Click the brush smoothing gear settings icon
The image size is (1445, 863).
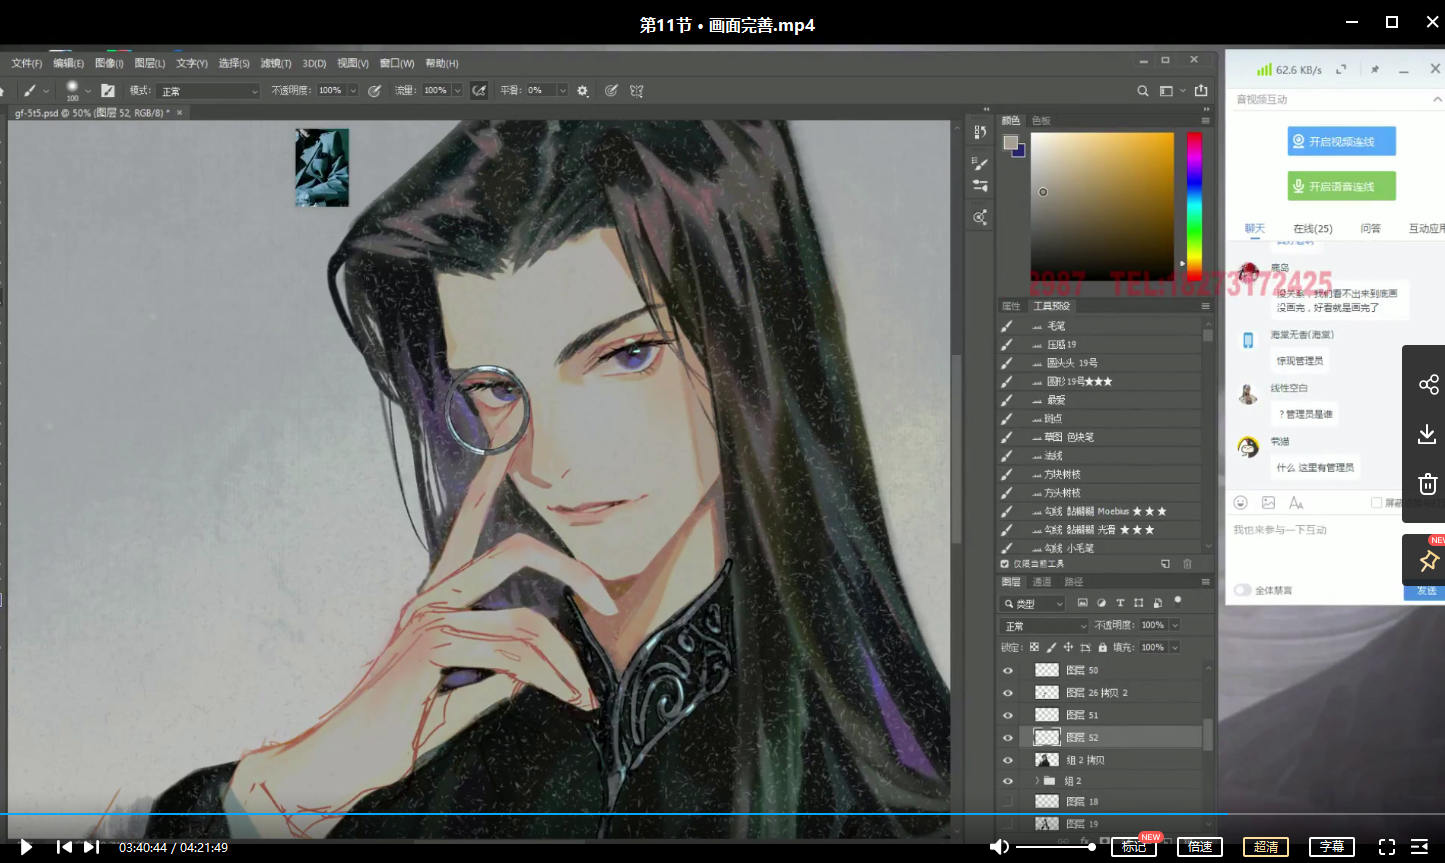point(583,90)
